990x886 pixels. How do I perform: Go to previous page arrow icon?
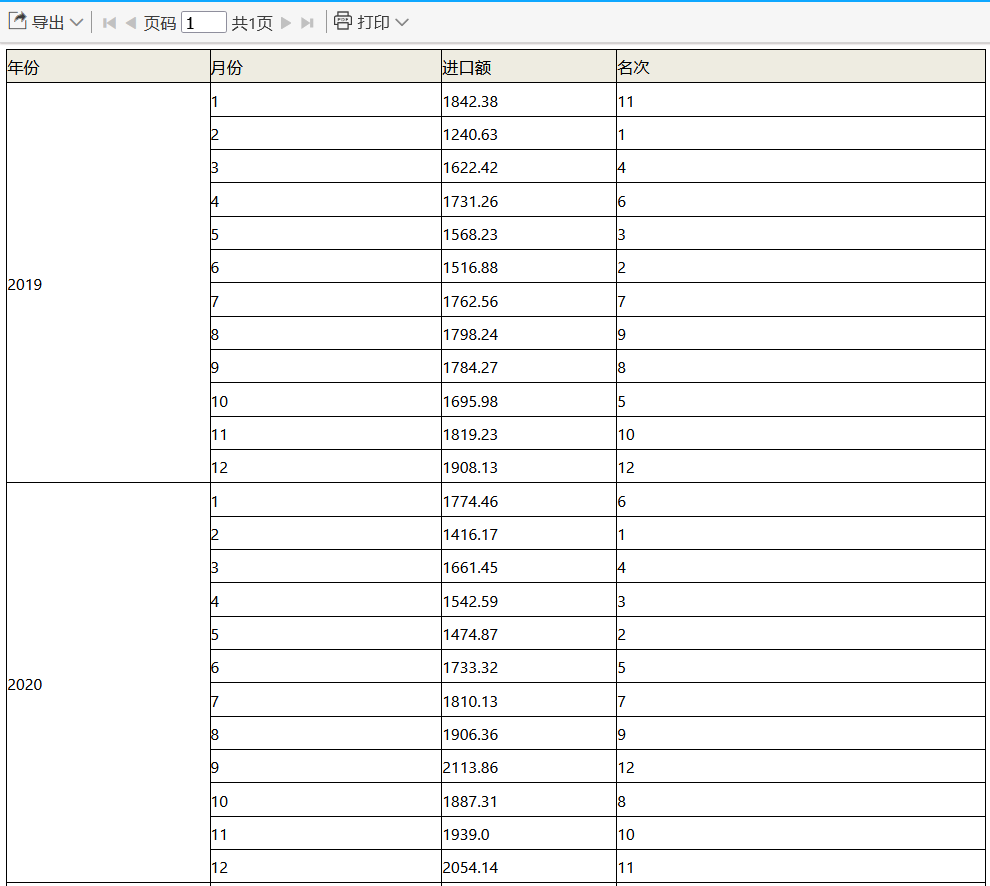131,23
